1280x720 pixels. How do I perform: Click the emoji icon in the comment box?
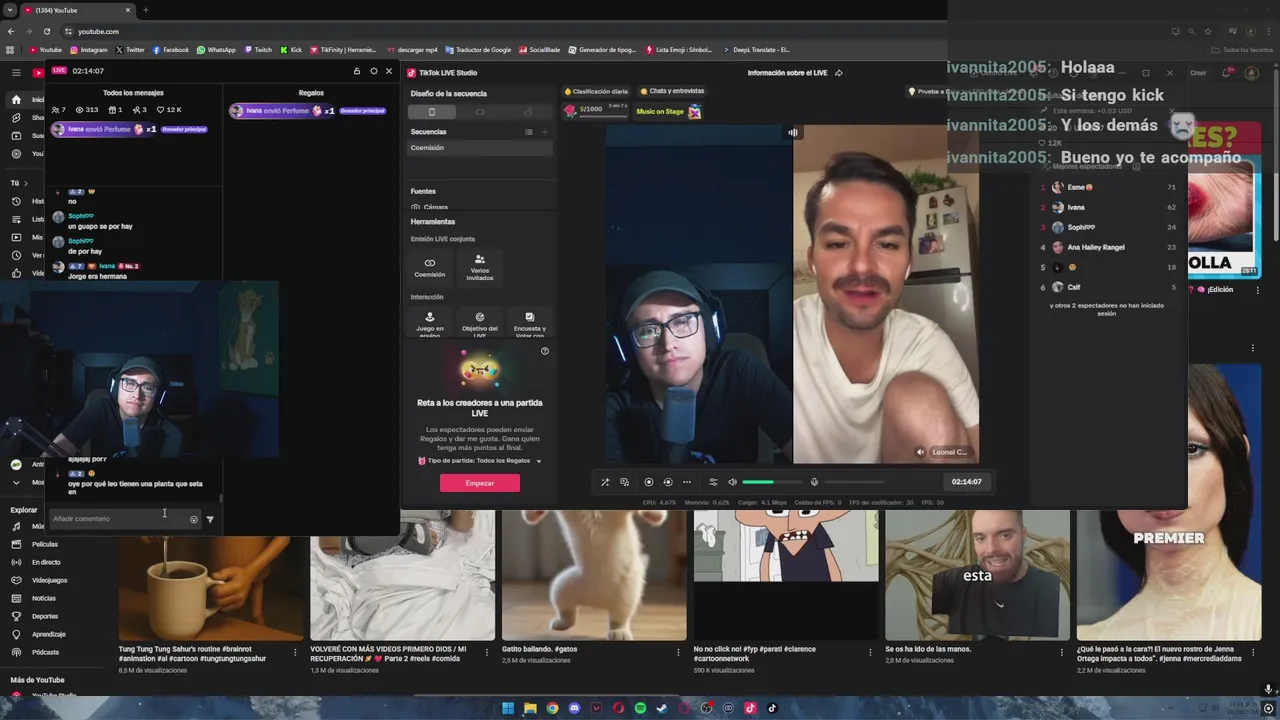(x=194, y=519)
